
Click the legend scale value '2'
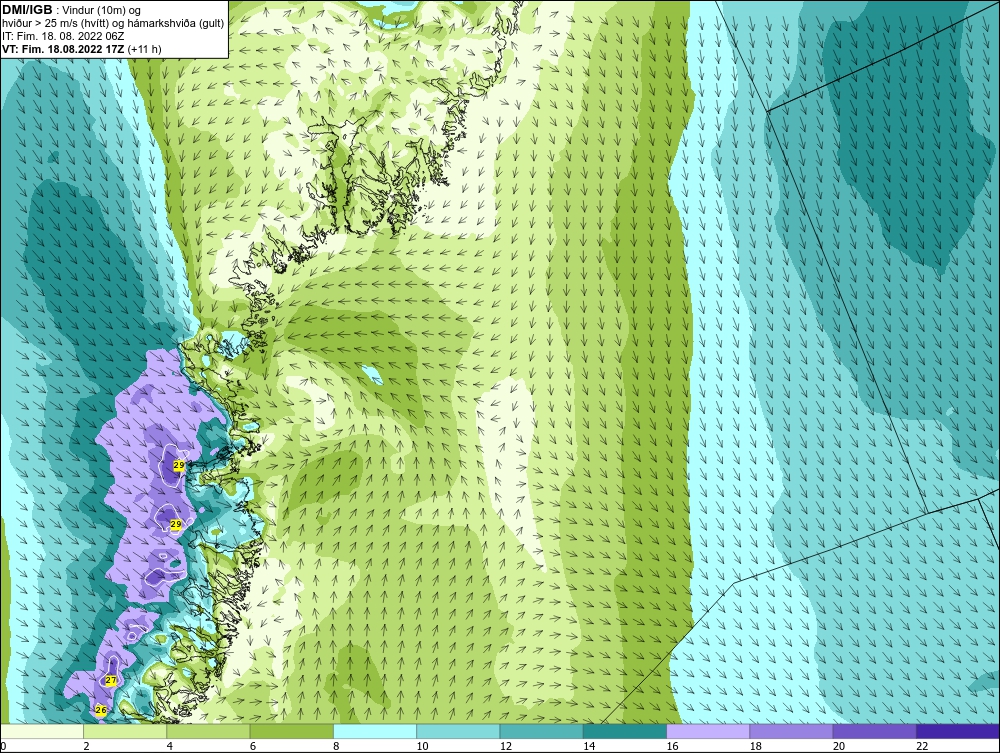(86, 747)
